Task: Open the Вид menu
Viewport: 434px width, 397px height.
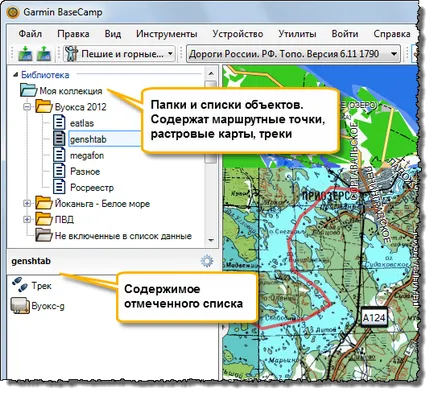Action: pyautogui.click(x=113, y=34)
